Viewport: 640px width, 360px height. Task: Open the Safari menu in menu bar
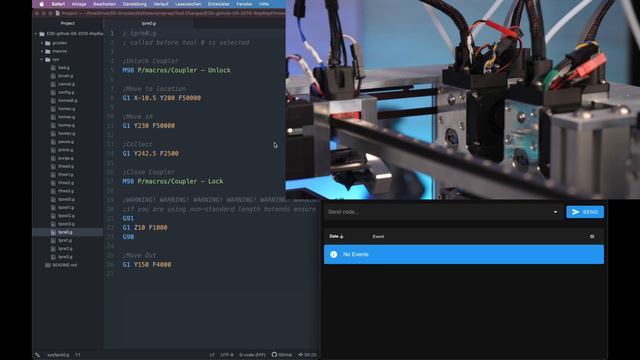tap(58, 4)
